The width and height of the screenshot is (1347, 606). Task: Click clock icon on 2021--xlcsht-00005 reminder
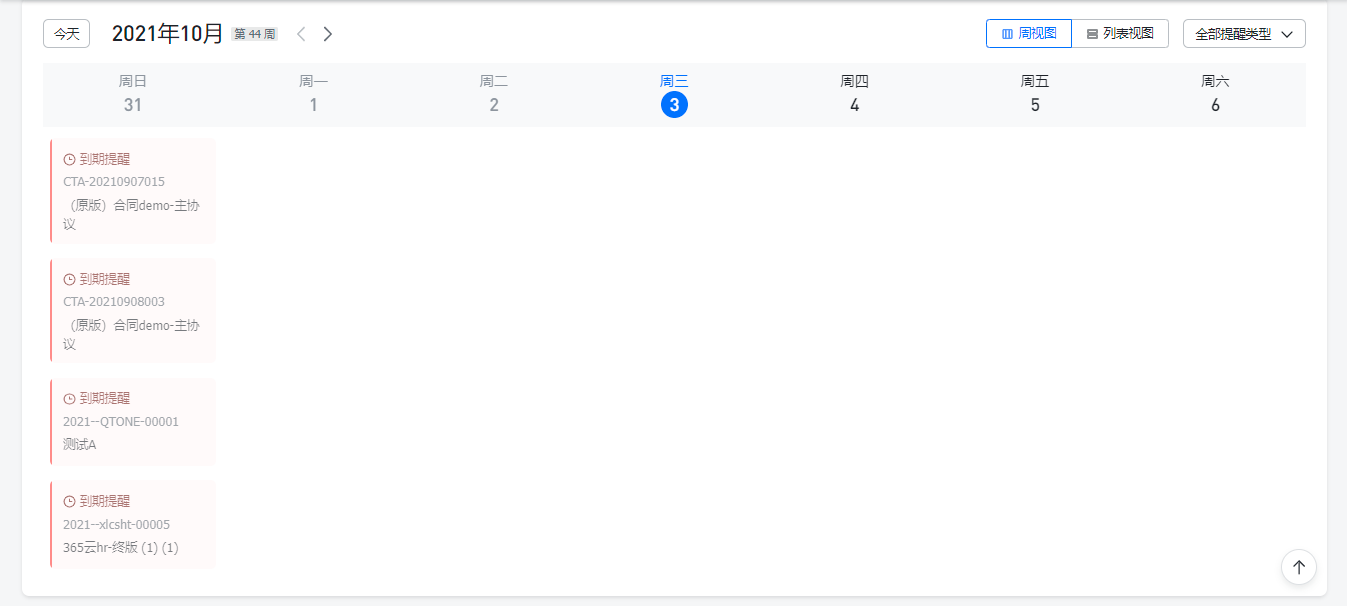(69, 501)
